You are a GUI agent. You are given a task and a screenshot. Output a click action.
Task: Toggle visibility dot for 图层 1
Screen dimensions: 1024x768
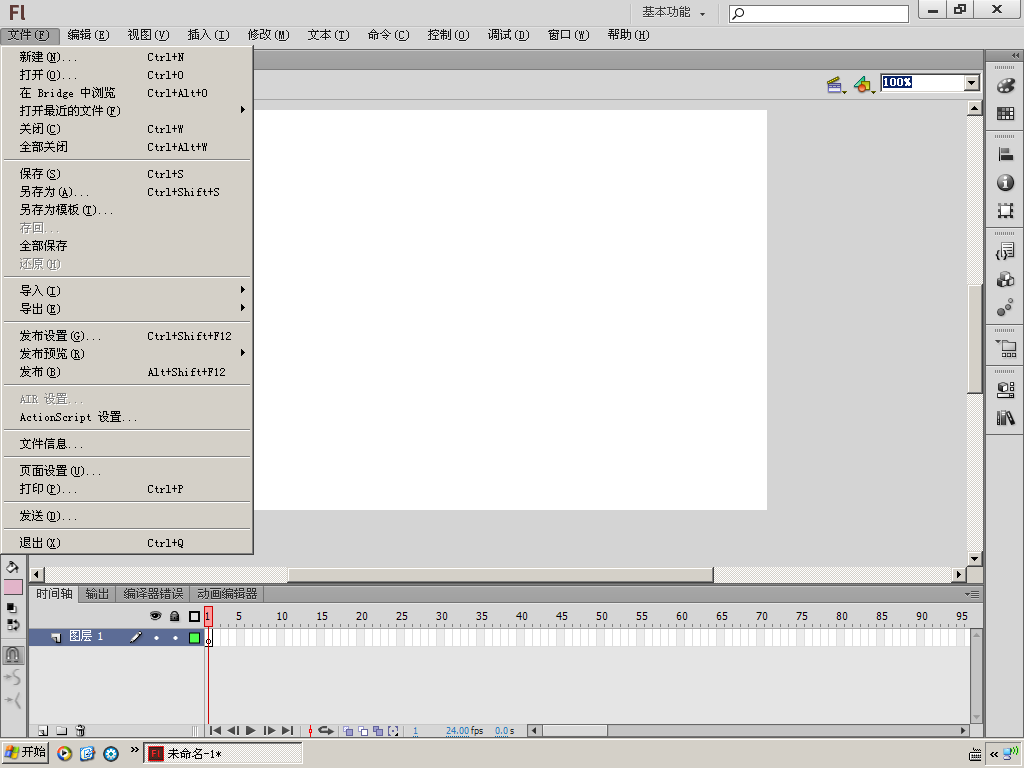point(156,637)
